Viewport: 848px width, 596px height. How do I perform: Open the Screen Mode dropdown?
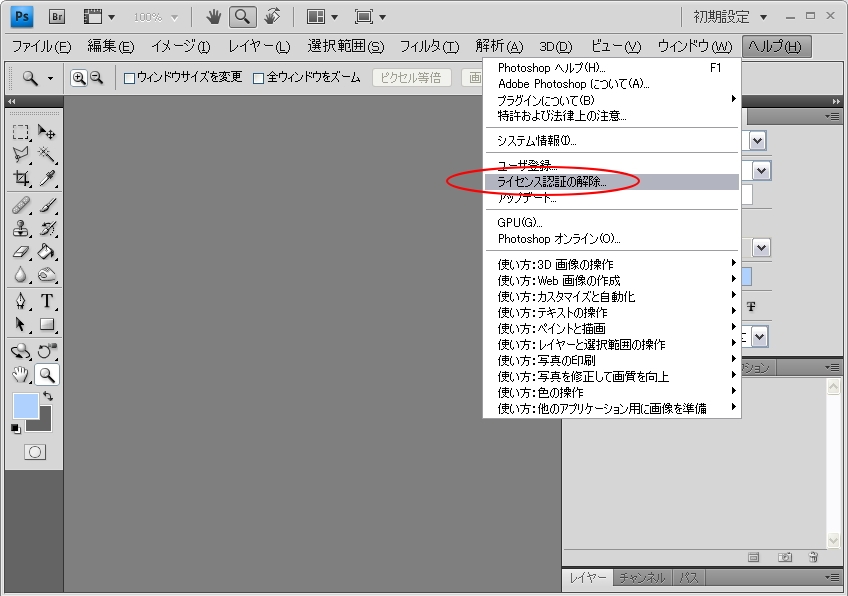coord(370,17)
